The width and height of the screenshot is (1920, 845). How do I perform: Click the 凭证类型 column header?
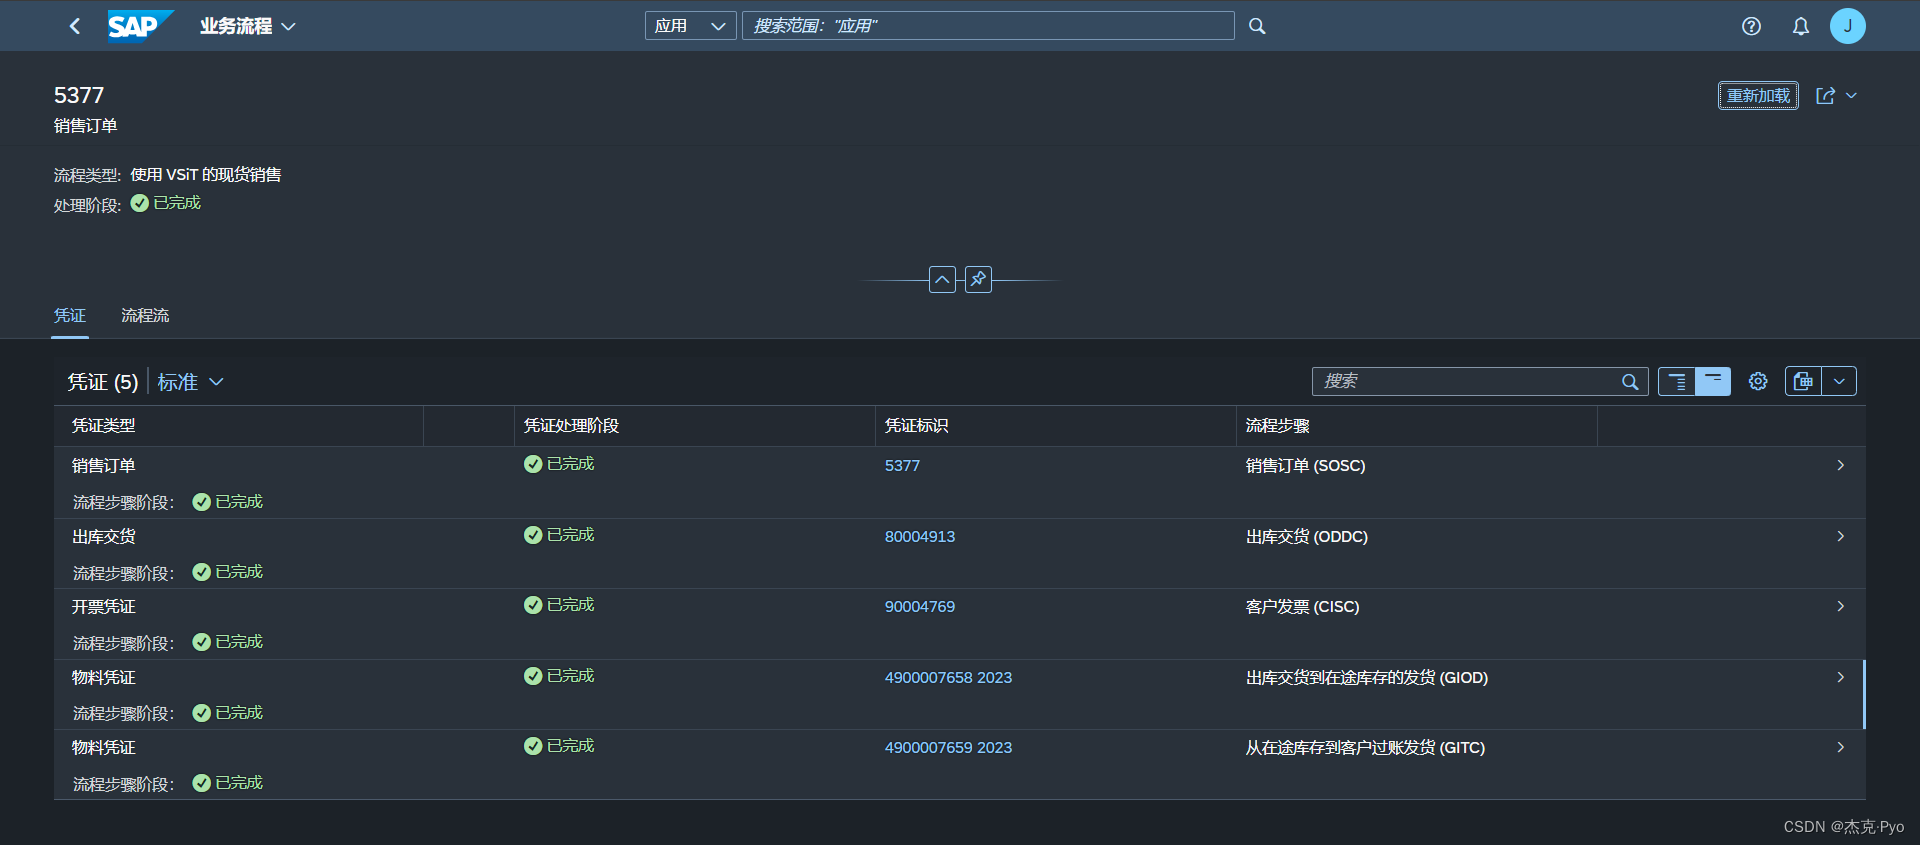pos(239,426)
